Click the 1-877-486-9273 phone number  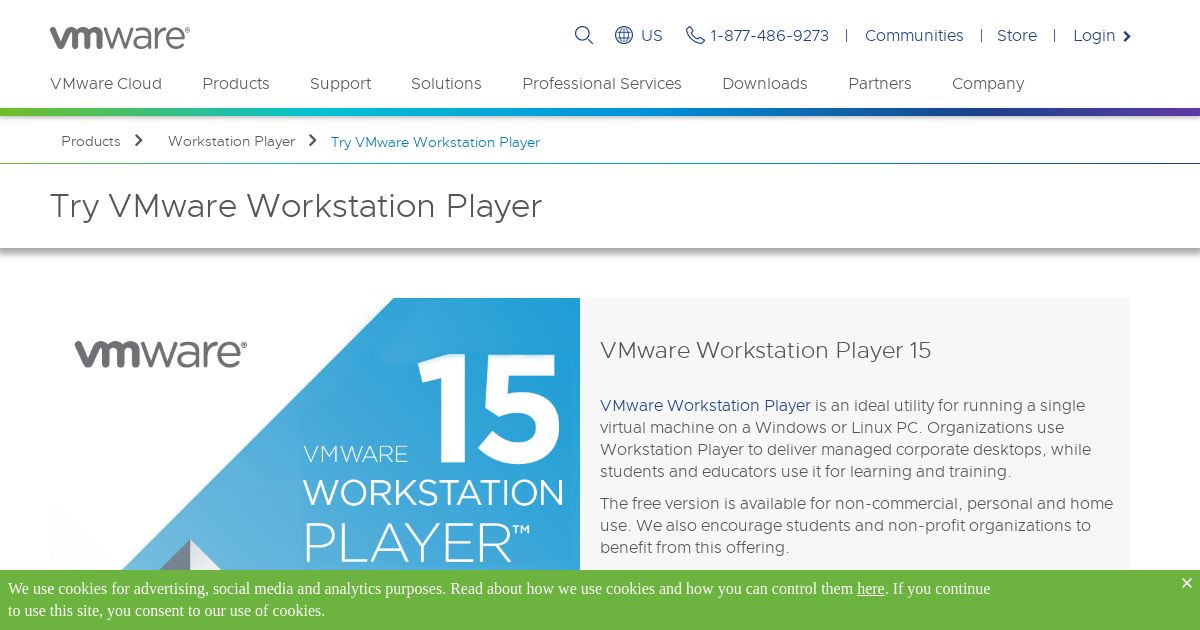click(x=770, y=36)
